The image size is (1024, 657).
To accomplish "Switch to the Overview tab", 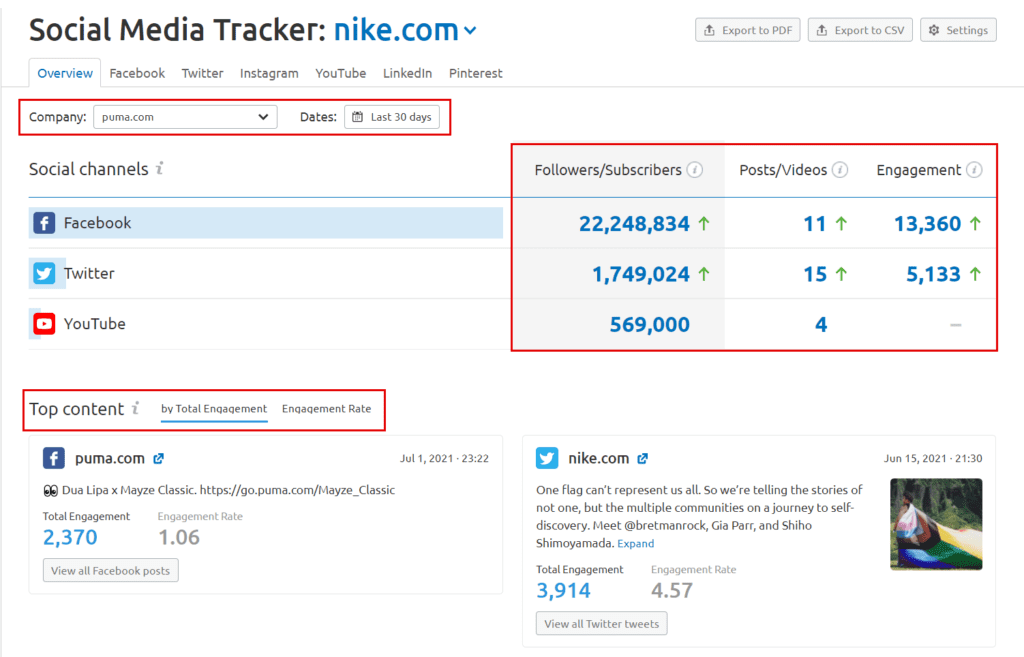I will coord(65,73).
